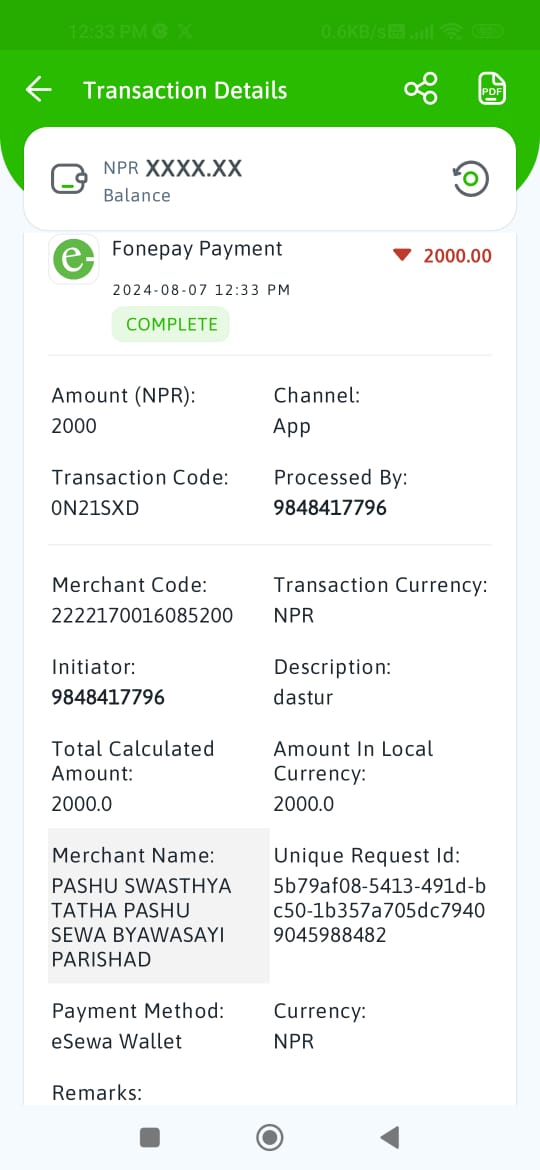The image size is (540, 1170).
Task: Tap the Transaction Details title
Action: [x=185, y=90]
